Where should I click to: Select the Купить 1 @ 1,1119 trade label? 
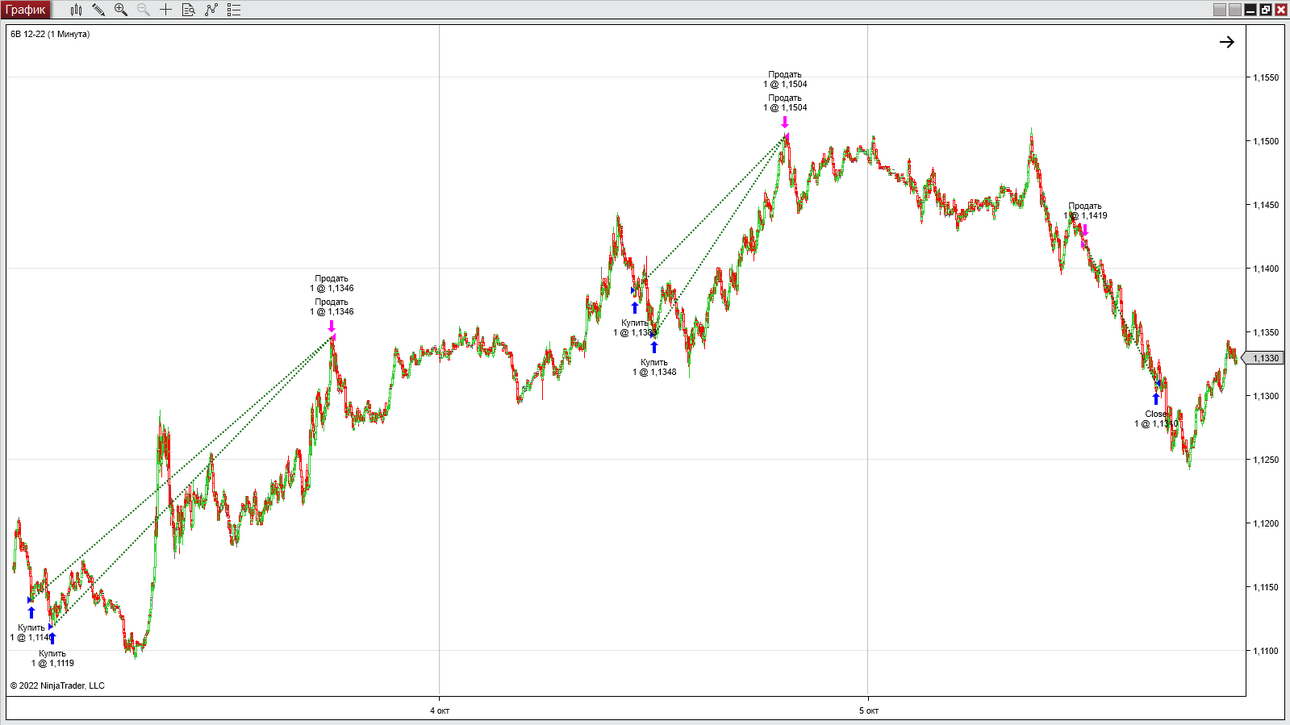(x=52, y=658)
